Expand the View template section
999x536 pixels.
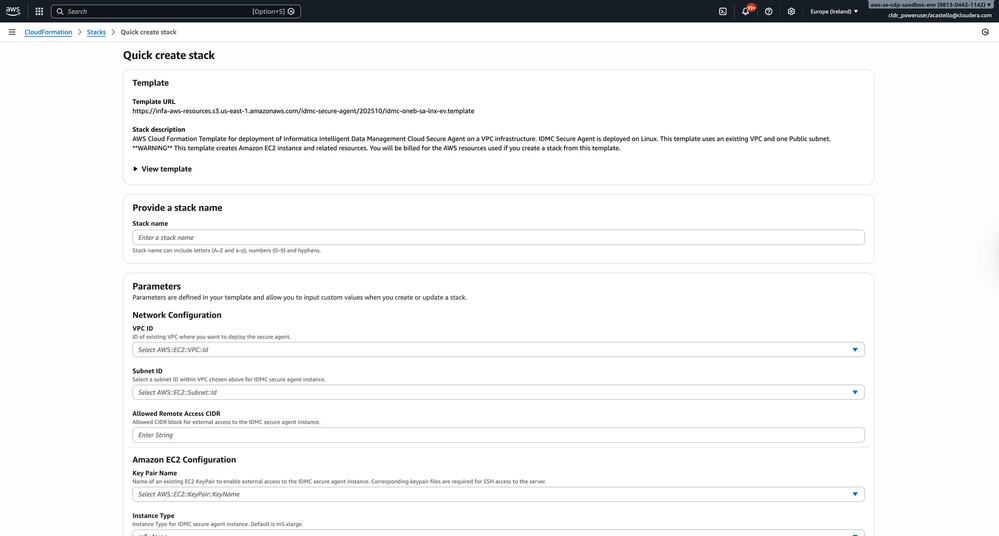162,169
